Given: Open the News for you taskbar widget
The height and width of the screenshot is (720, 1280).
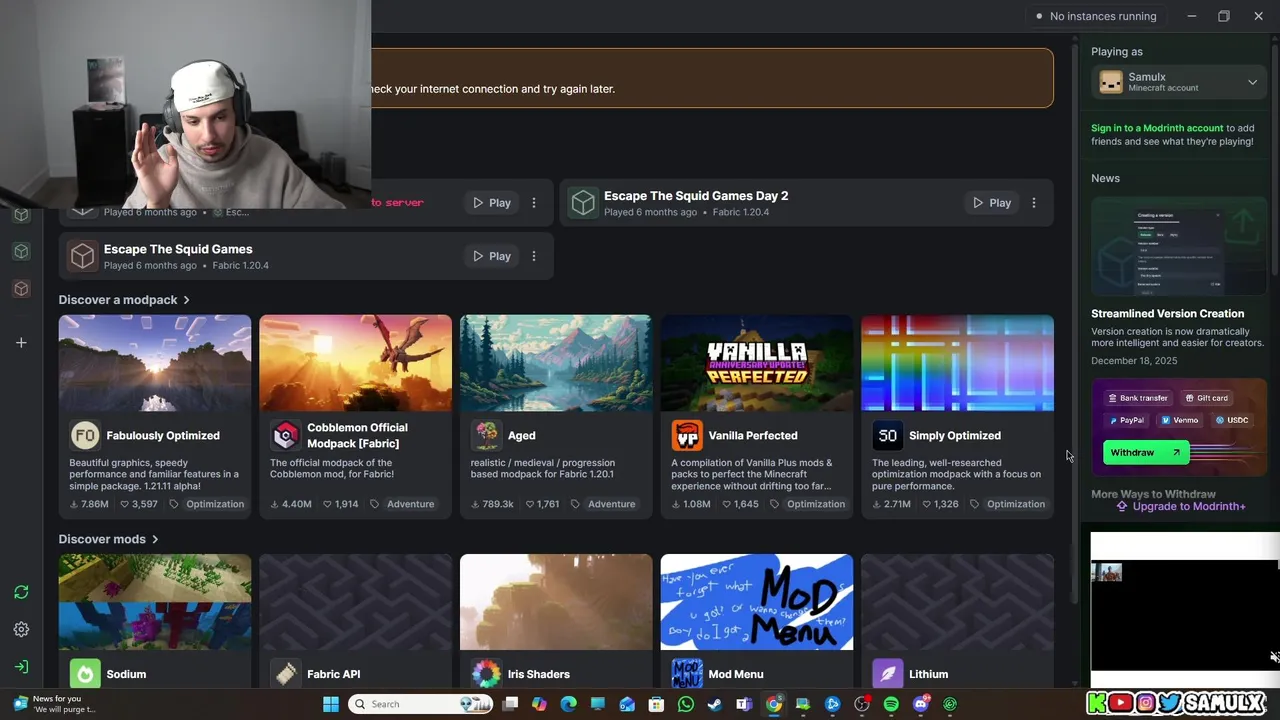Looking at the screenshot, I should [55, 704].
